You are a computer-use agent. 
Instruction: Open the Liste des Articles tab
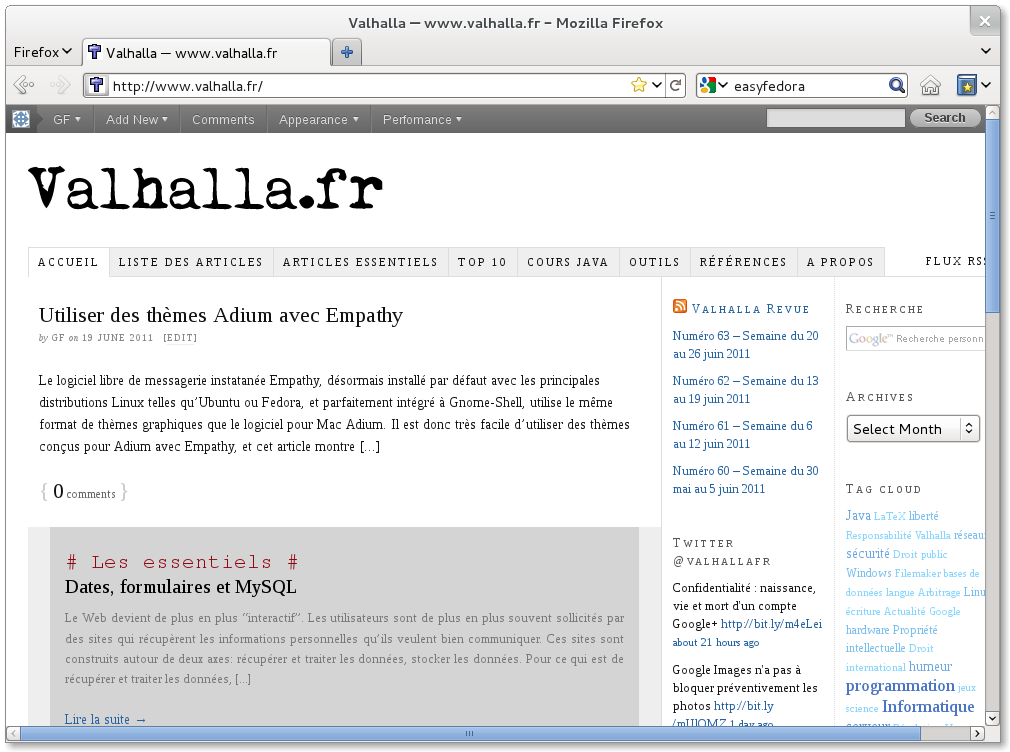point(191,262)
